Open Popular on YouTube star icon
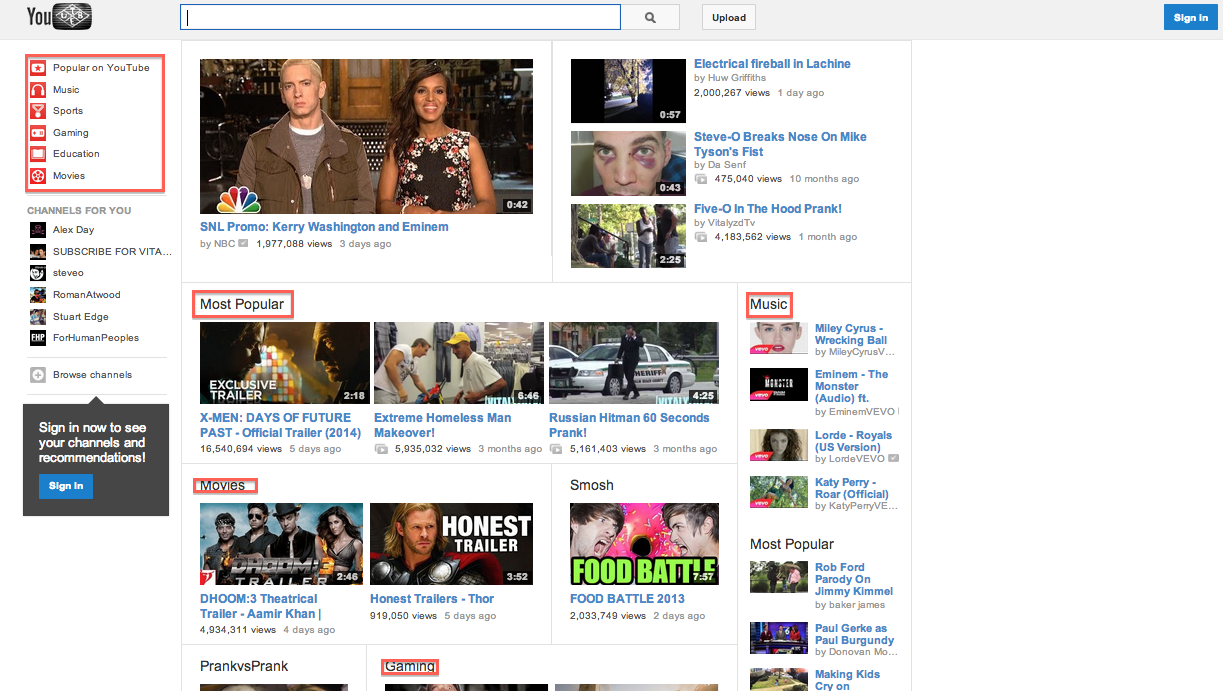 click(37, 68)
